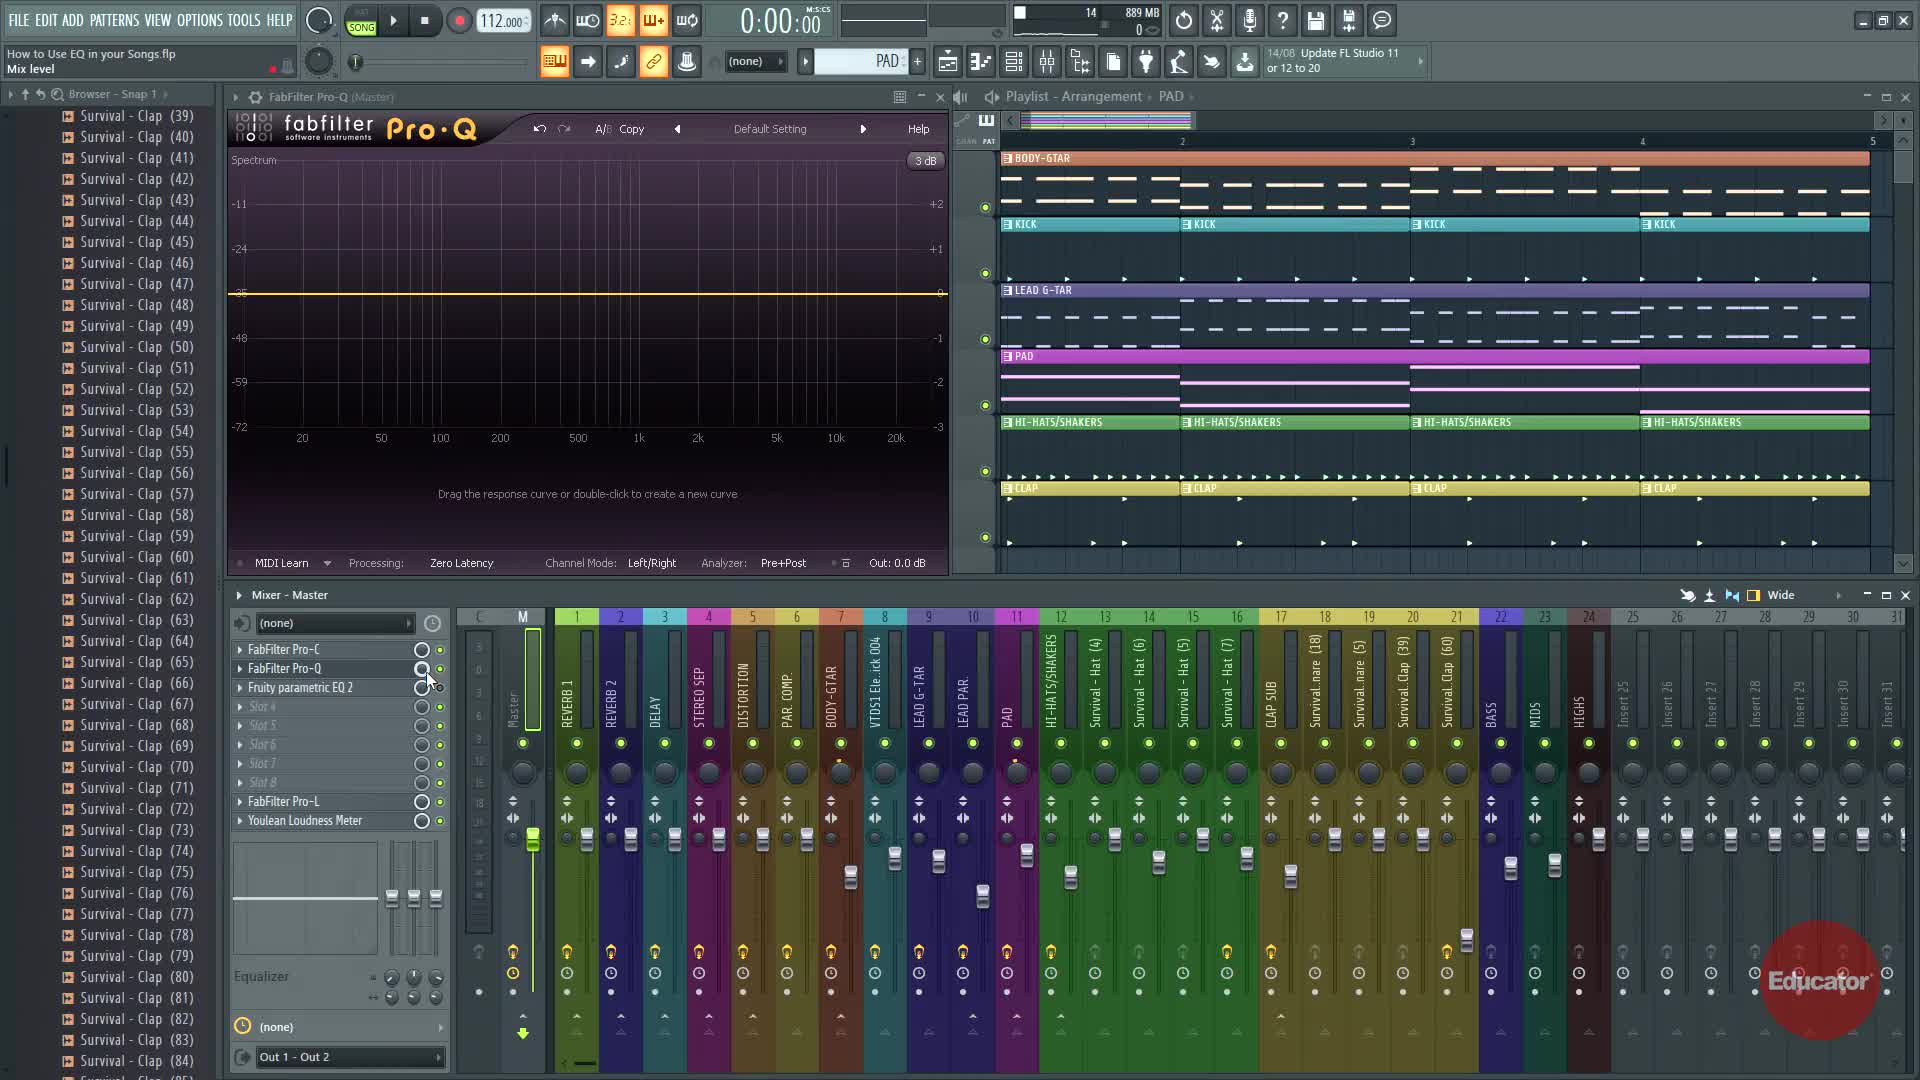Click the Pro-Q undo arrow

coord(540,129)
